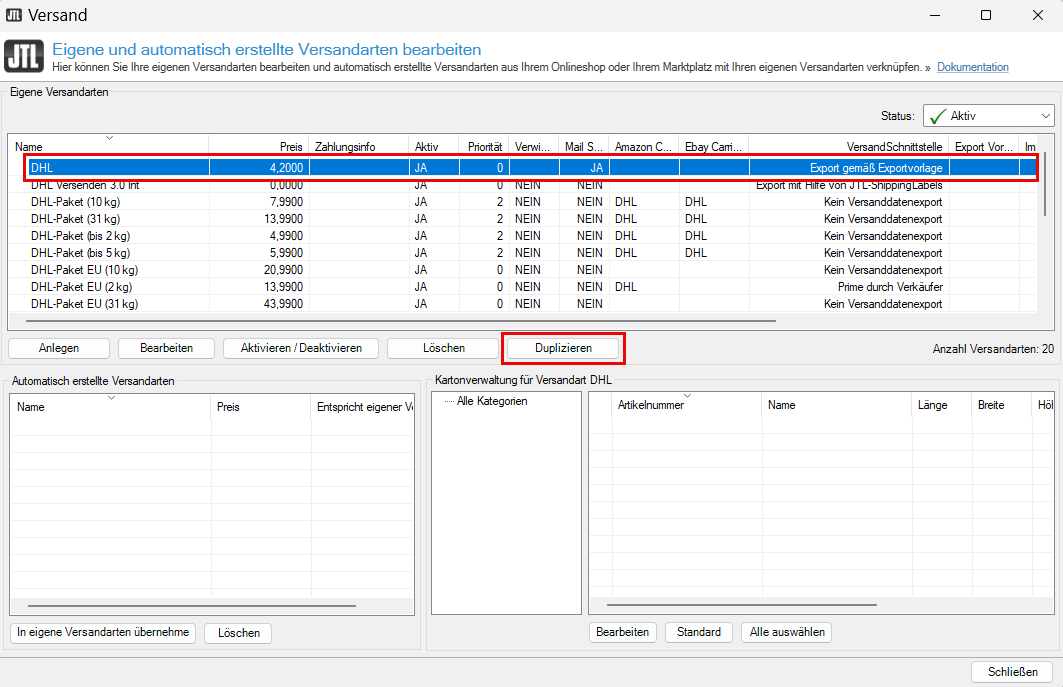Click the Schließen button
The width and height of the screenshot is (1063, 687).
pos(1012,671)
